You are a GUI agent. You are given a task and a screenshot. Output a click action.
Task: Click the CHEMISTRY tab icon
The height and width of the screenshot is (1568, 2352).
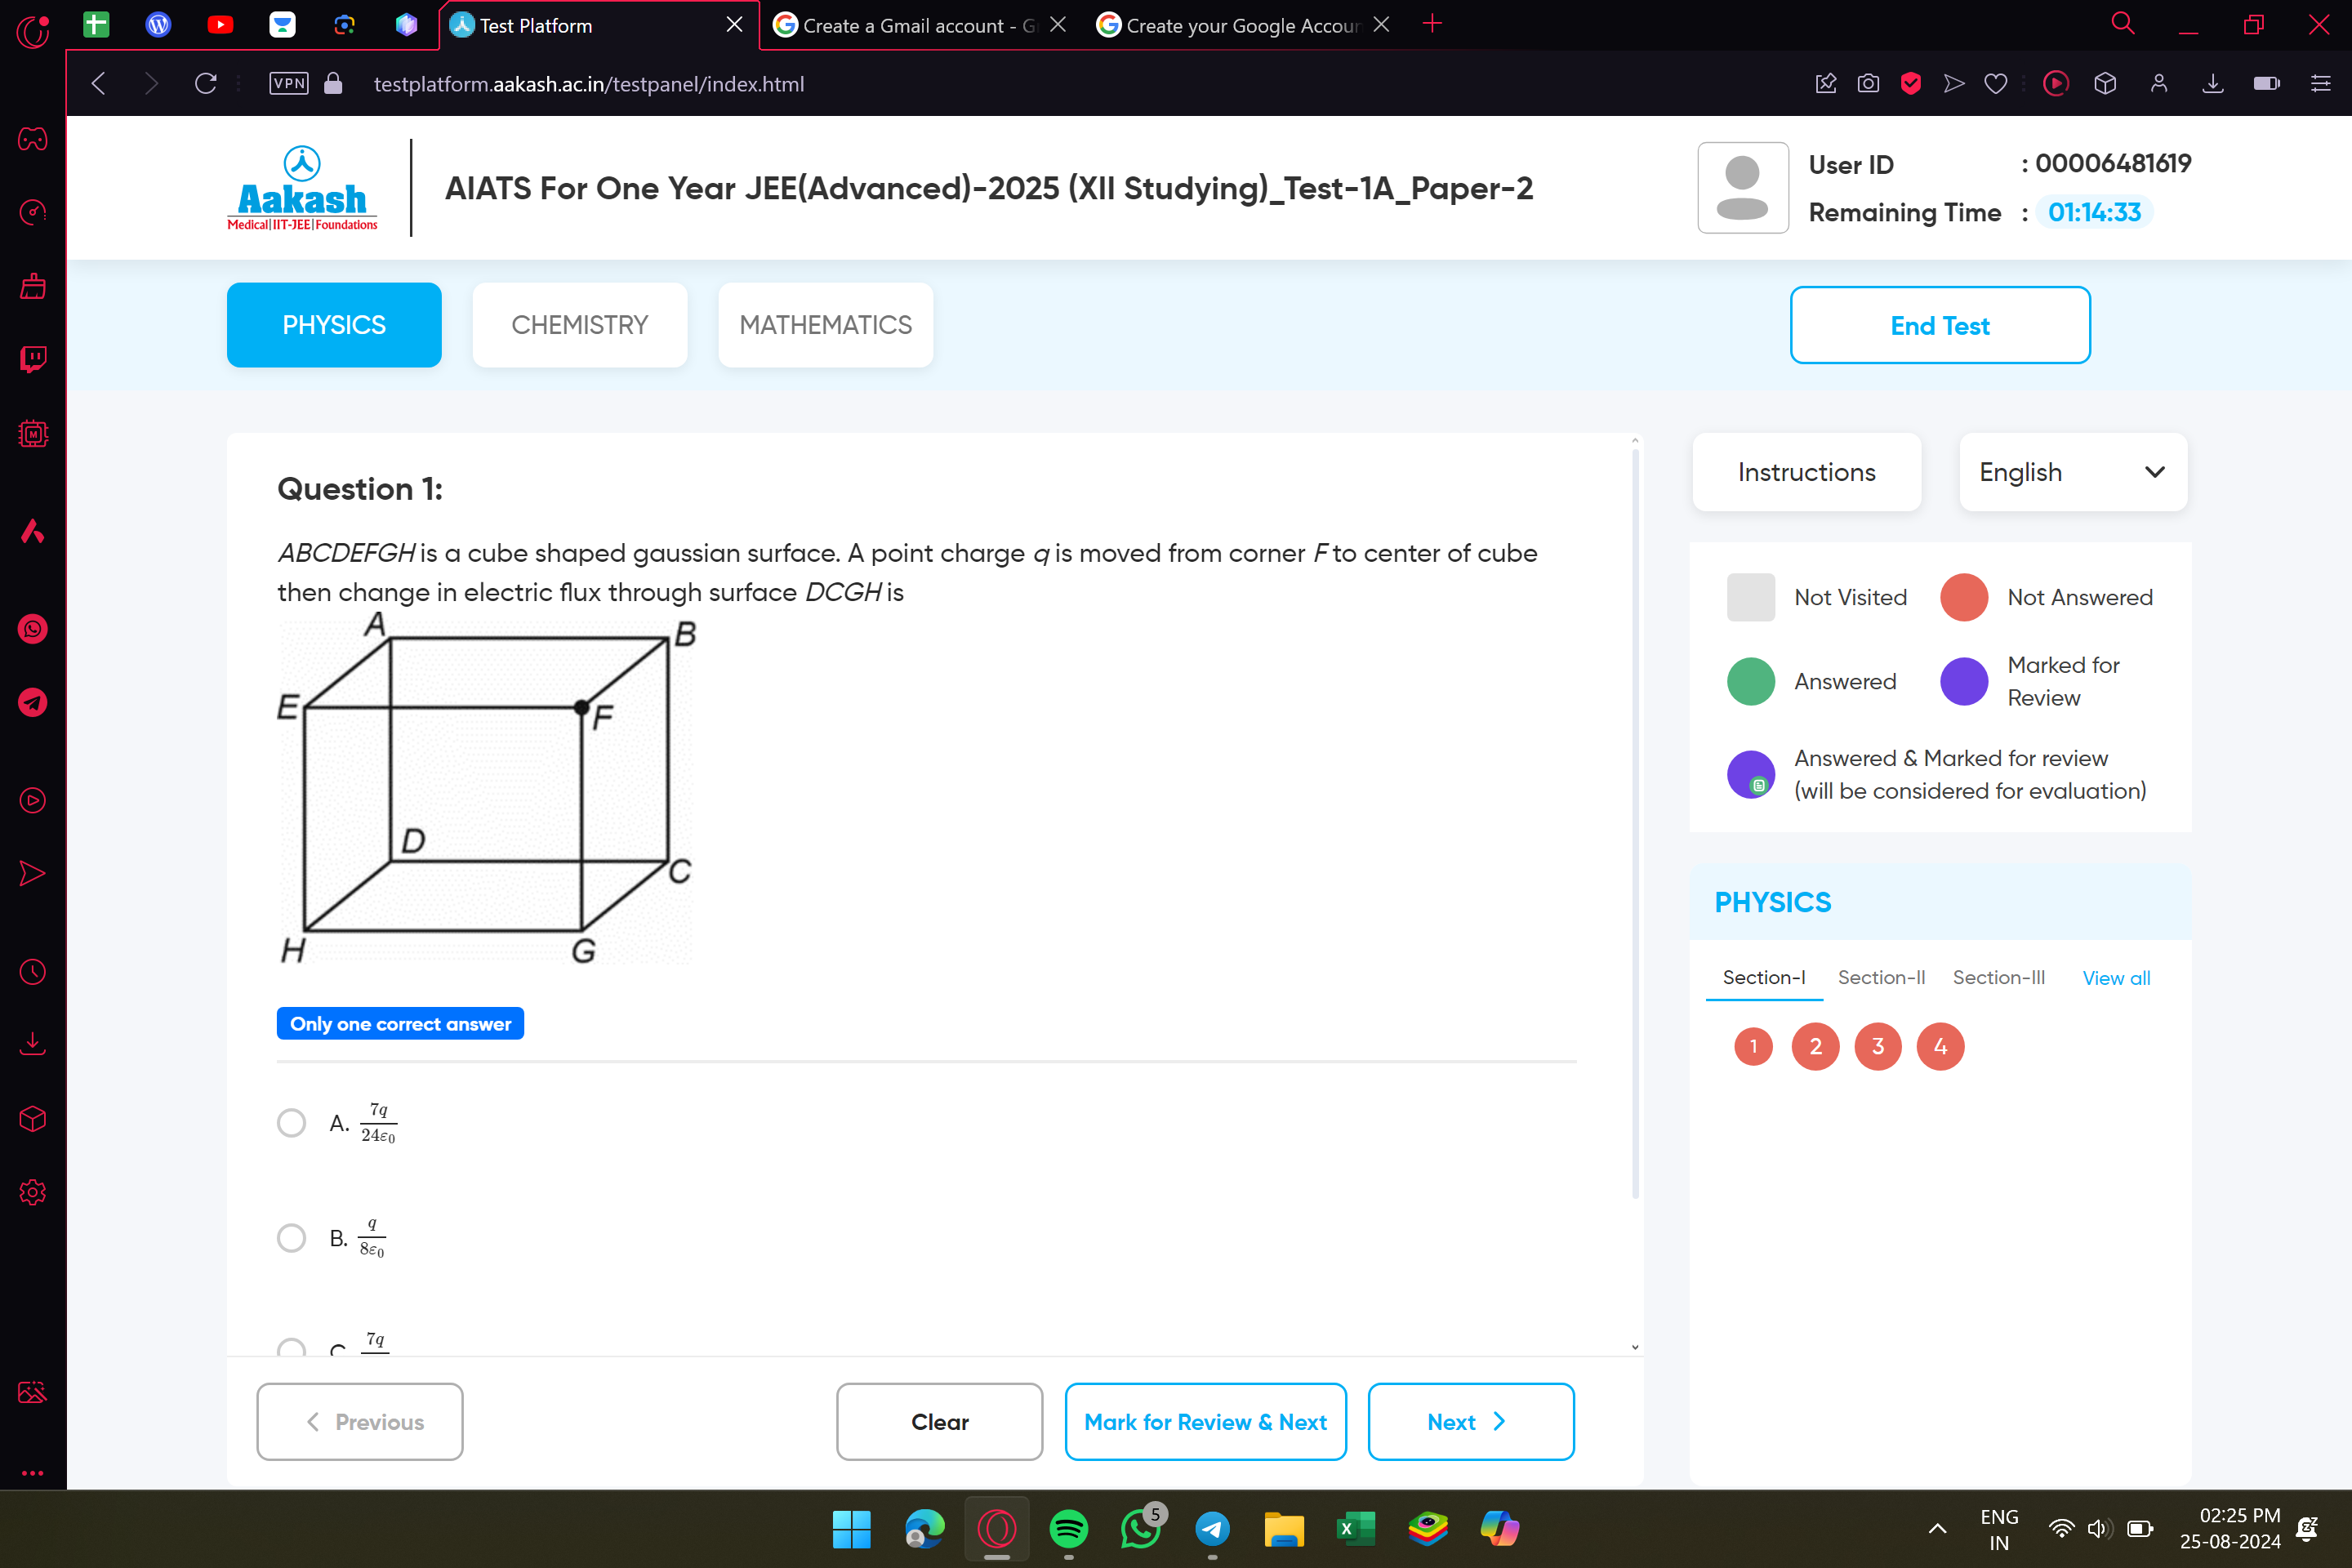tap(579, 323)
